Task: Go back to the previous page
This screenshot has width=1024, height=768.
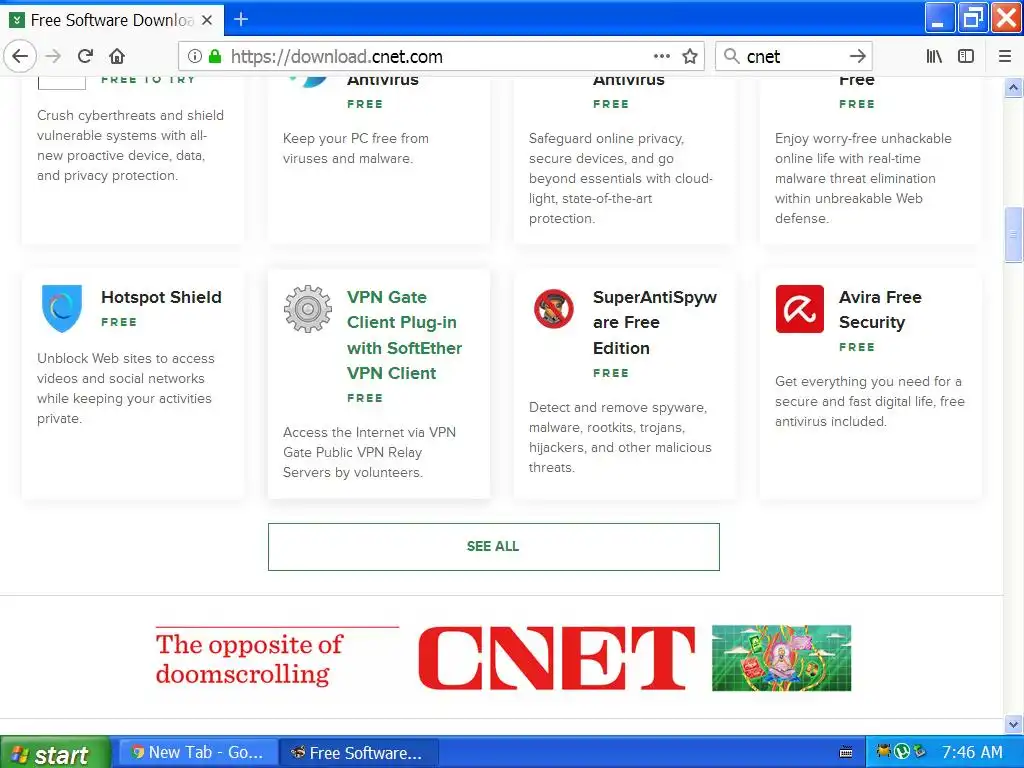Action: 20,56
